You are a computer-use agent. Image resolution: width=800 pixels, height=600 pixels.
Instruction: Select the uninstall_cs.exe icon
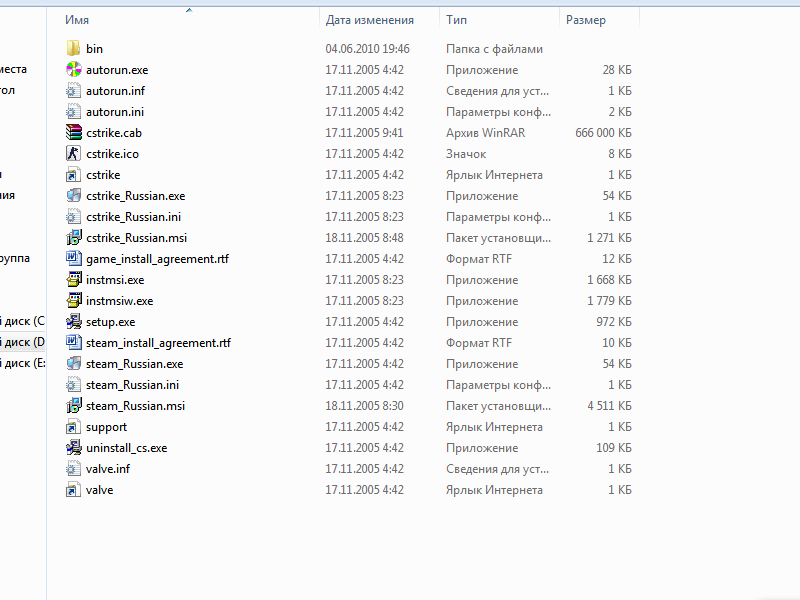73,447
